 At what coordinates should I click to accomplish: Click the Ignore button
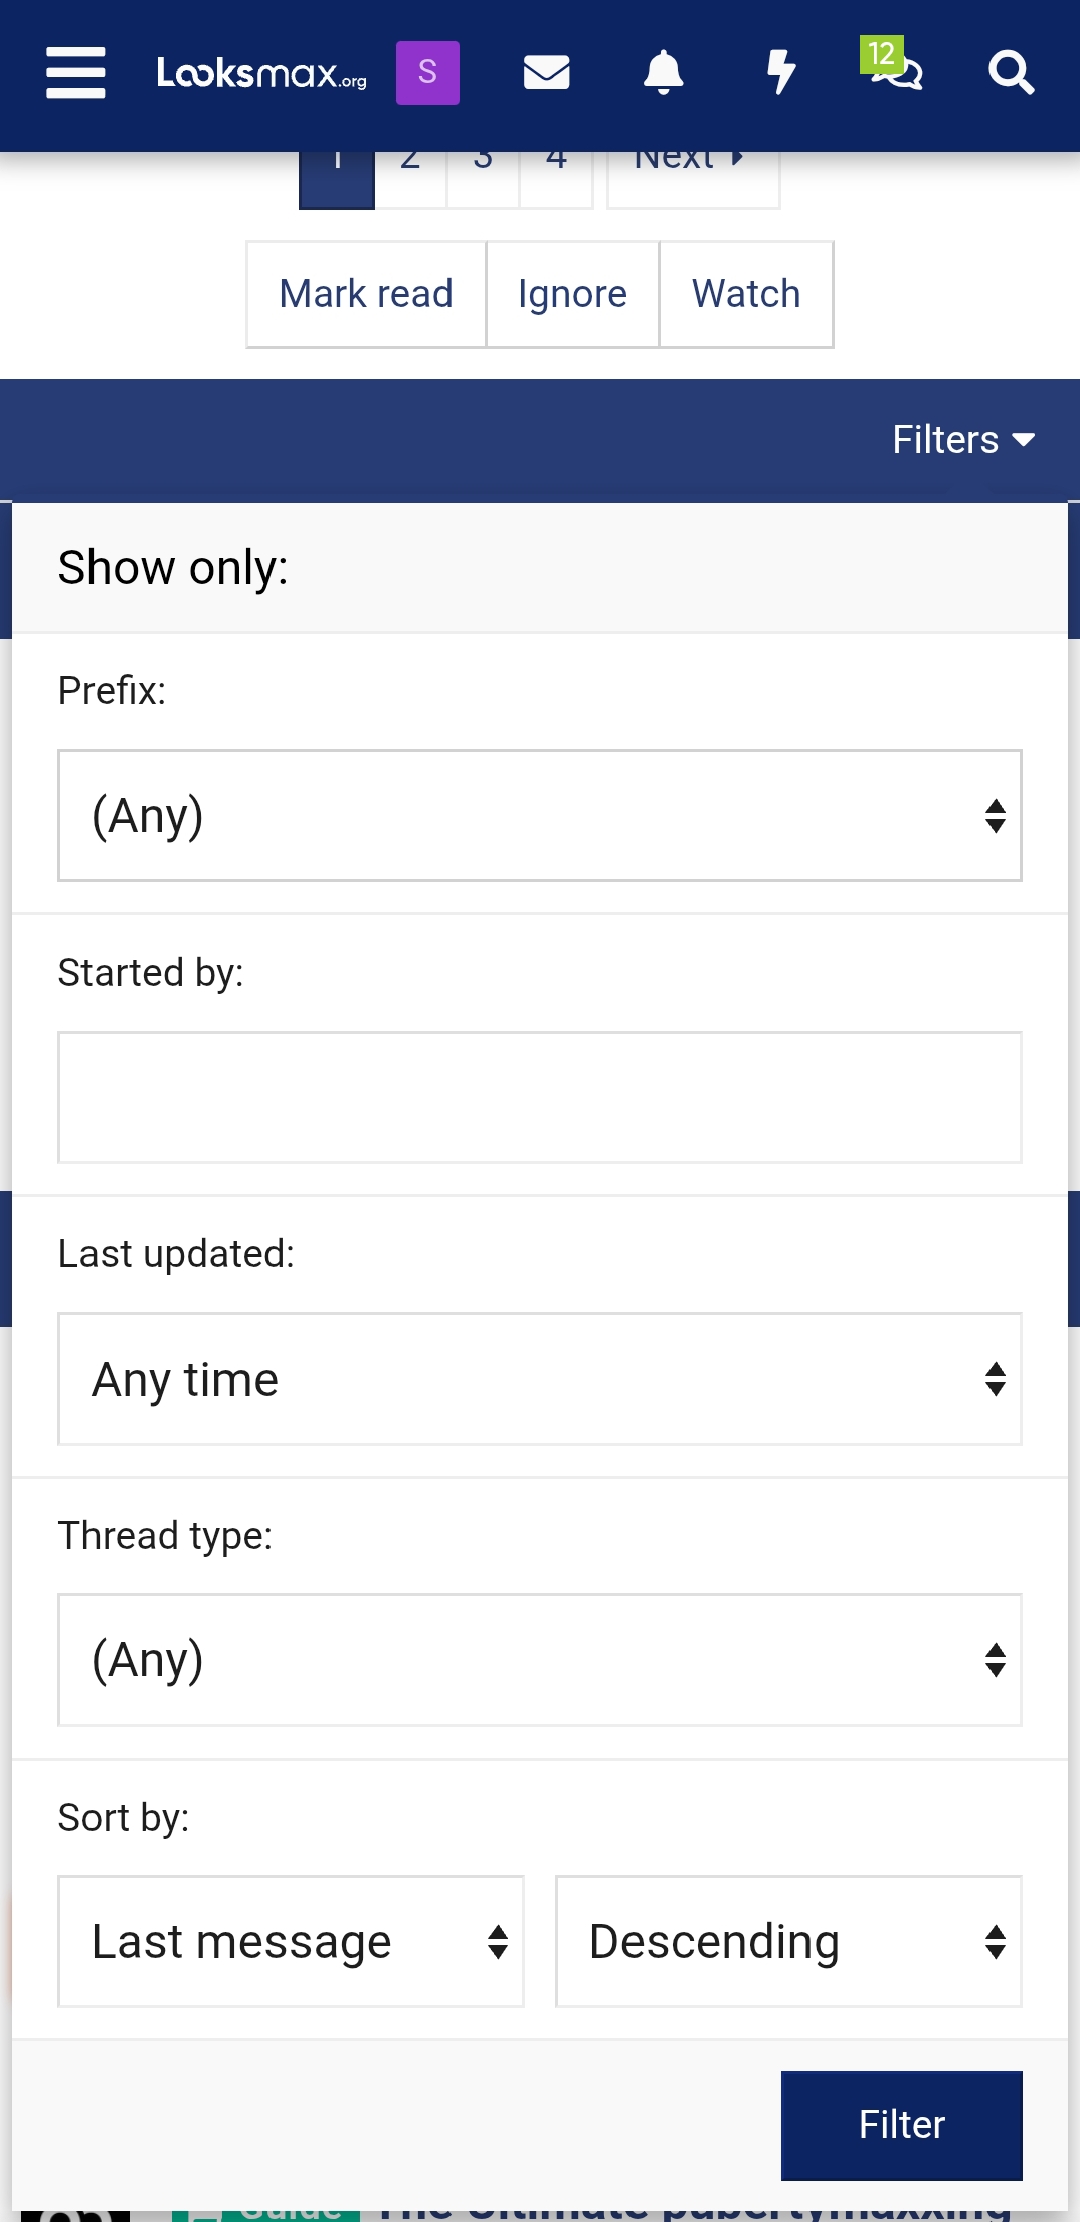573,294
